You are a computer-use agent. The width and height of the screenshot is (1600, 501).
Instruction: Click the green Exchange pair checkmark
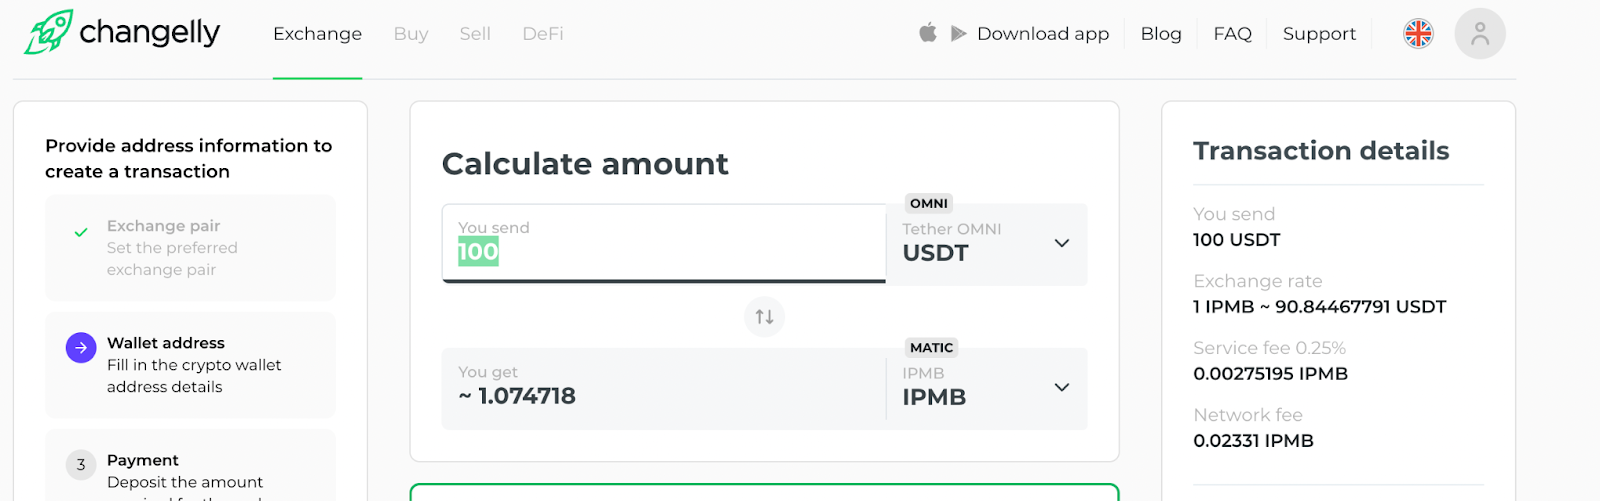tap(81, 232)
